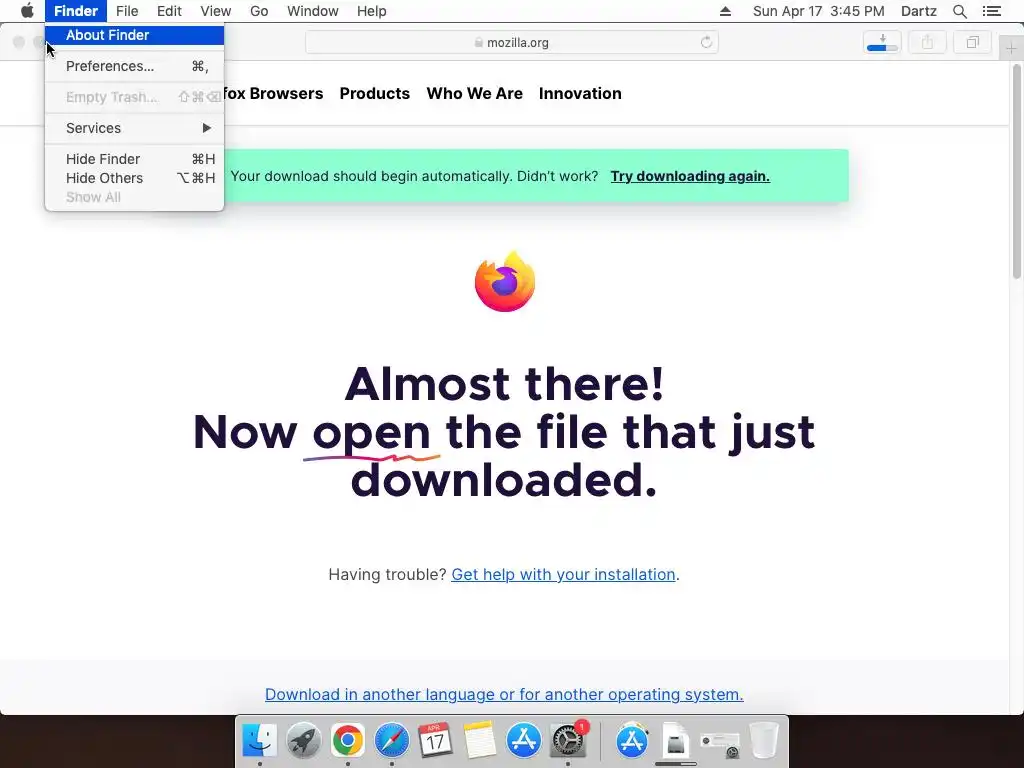The height and width of the screenshot is (768, 1024).
Task: Open Google Chrome from the Dock
Action: click(x=347, y=741)
